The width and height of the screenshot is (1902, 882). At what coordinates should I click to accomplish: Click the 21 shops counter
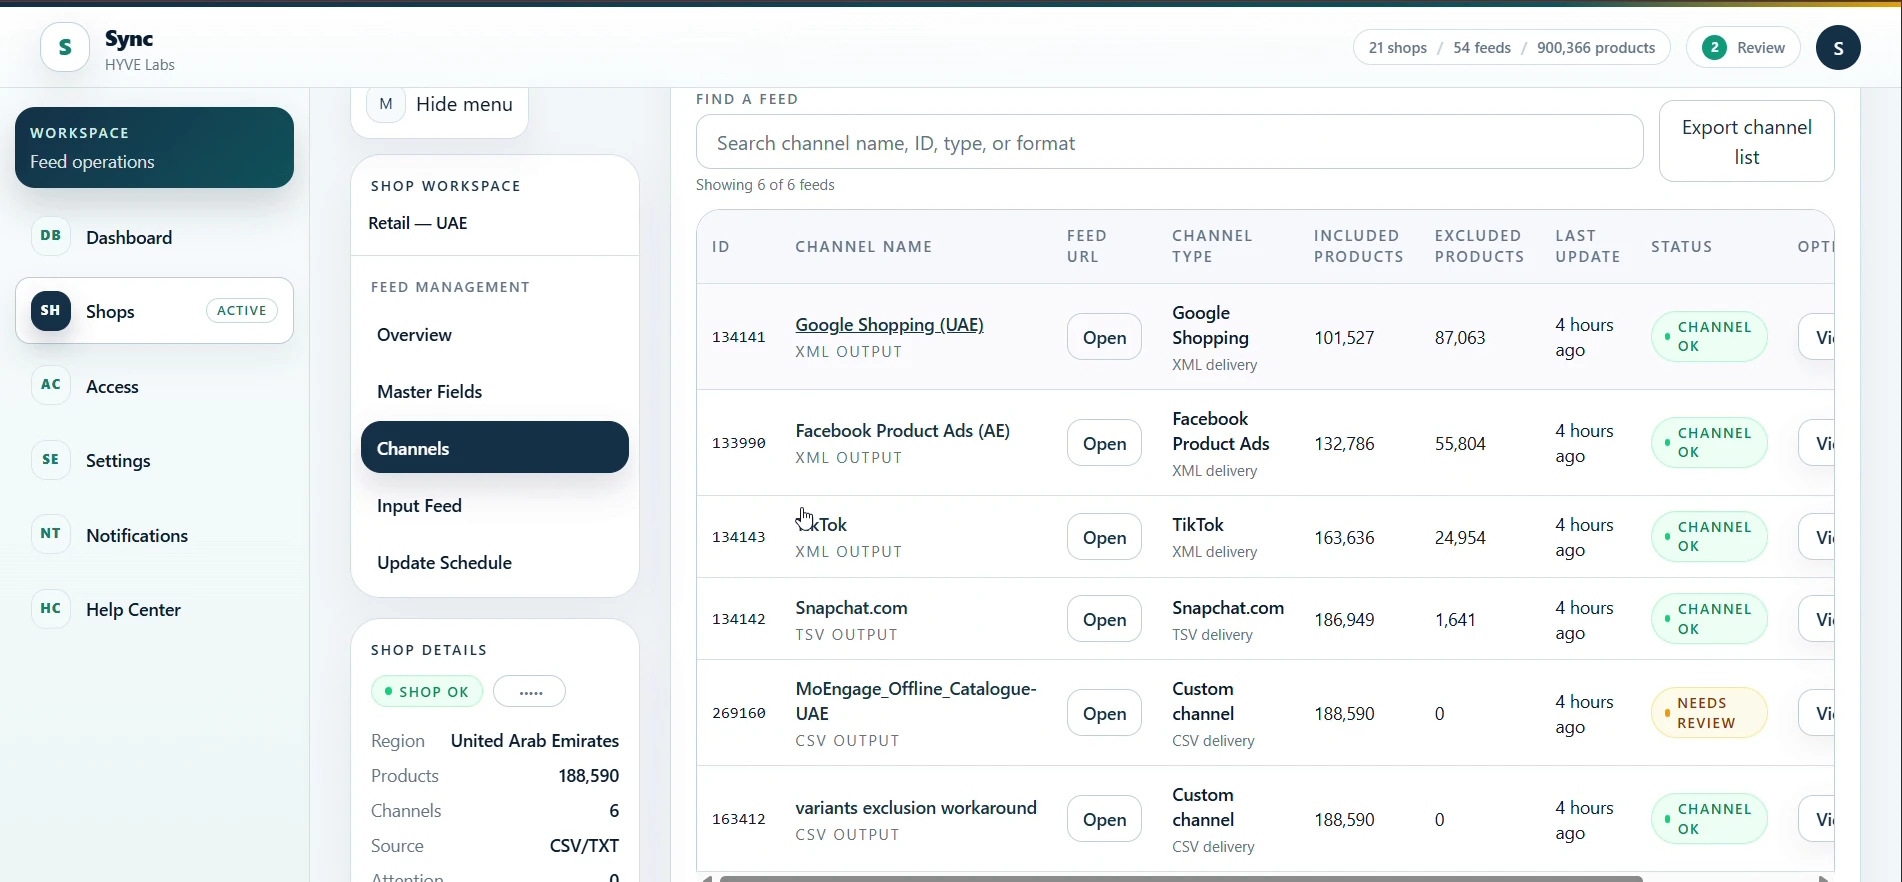click(1397, 48)
